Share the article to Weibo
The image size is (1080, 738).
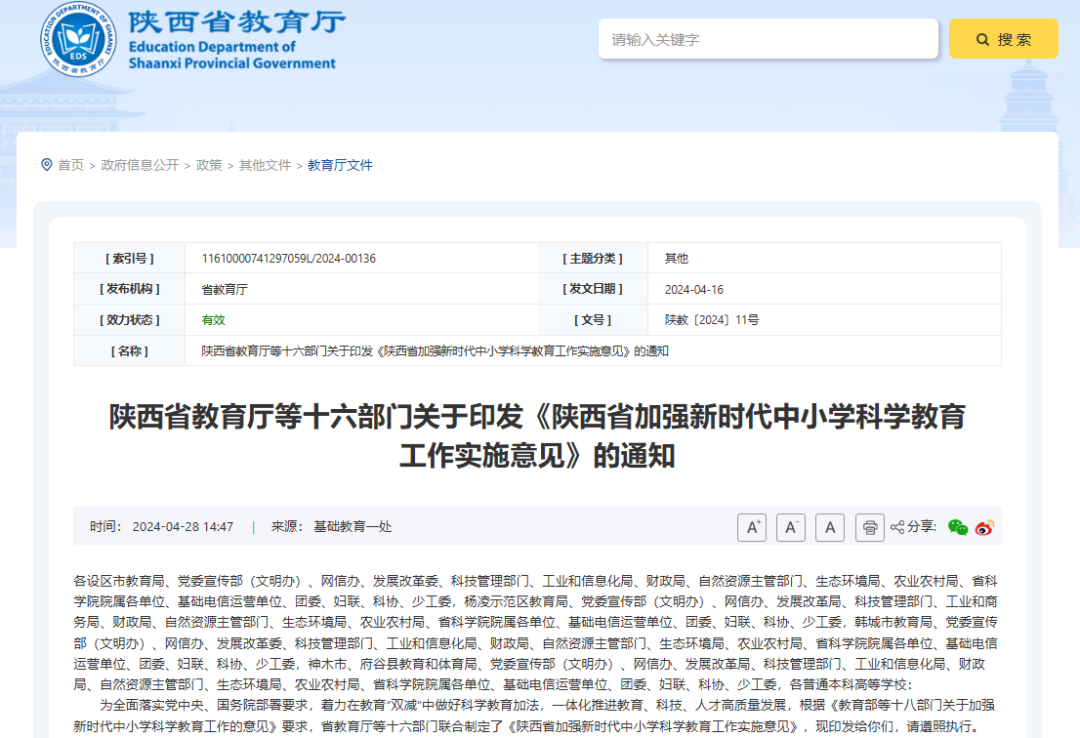(983, 527)
